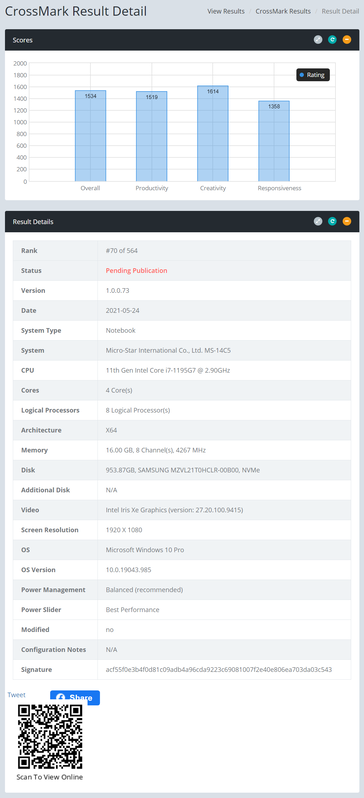The width and height of the screenshot is (364, 798).
Task: Expand the Scores panel to fullscreen
Action: point(318,40)
